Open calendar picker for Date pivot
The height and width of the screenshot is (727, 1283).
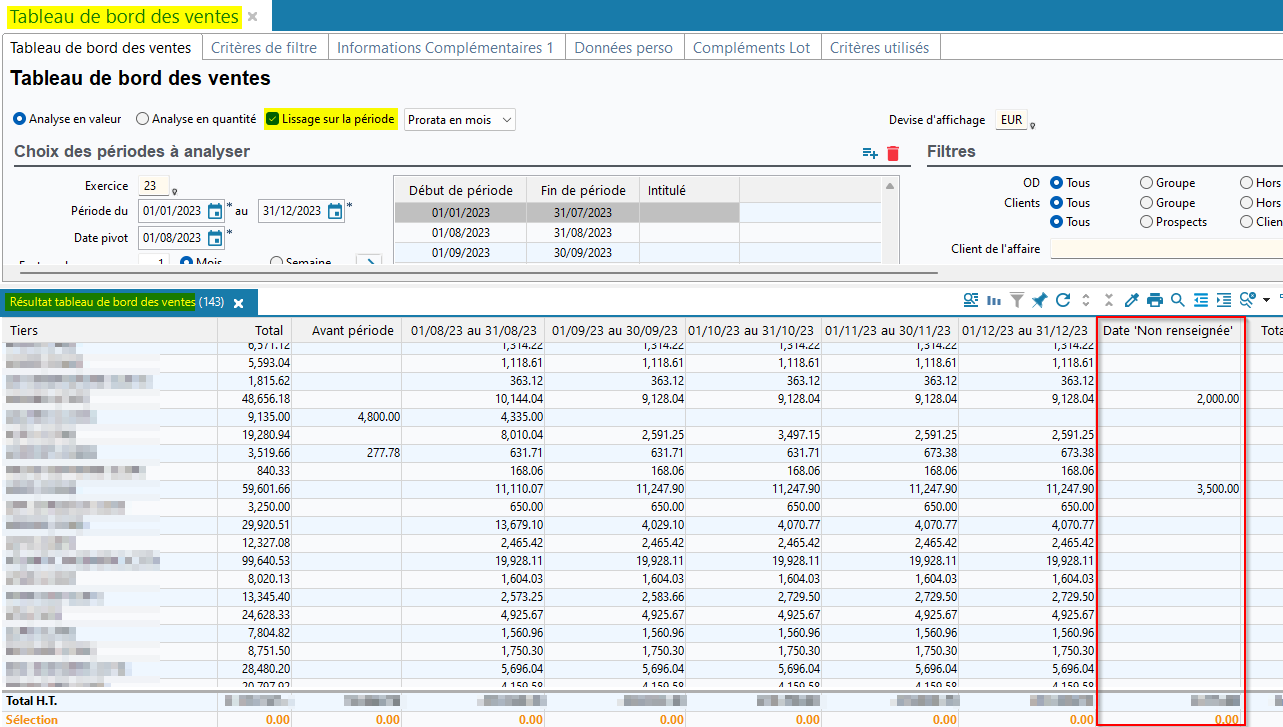(215, 238)
